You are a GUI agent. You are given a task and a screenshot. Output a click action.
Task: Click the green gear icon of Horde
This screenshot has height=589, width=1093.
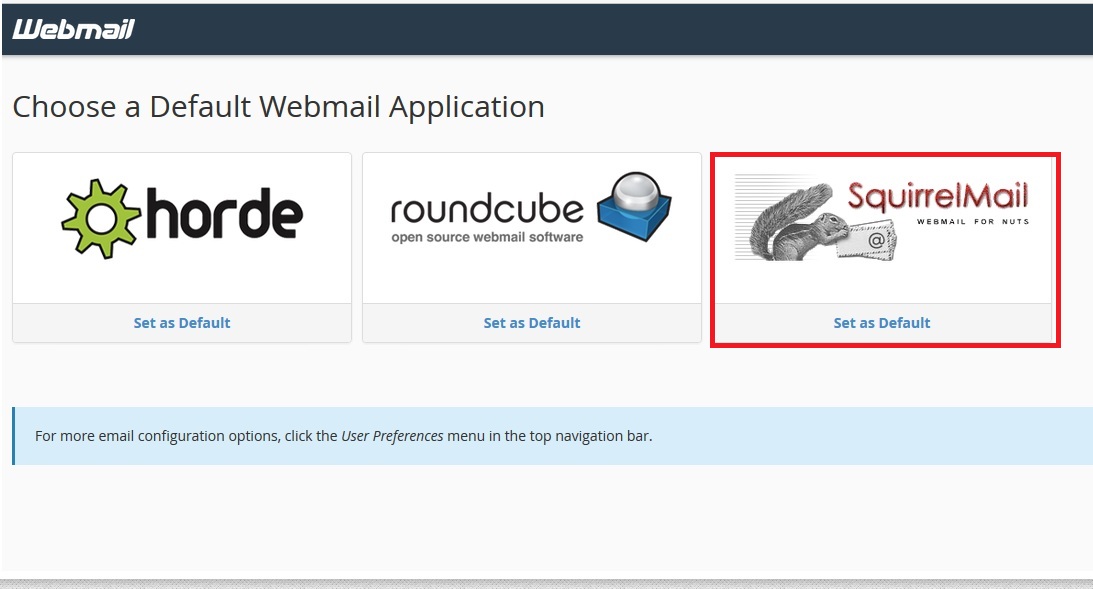(x=102, y=218)
